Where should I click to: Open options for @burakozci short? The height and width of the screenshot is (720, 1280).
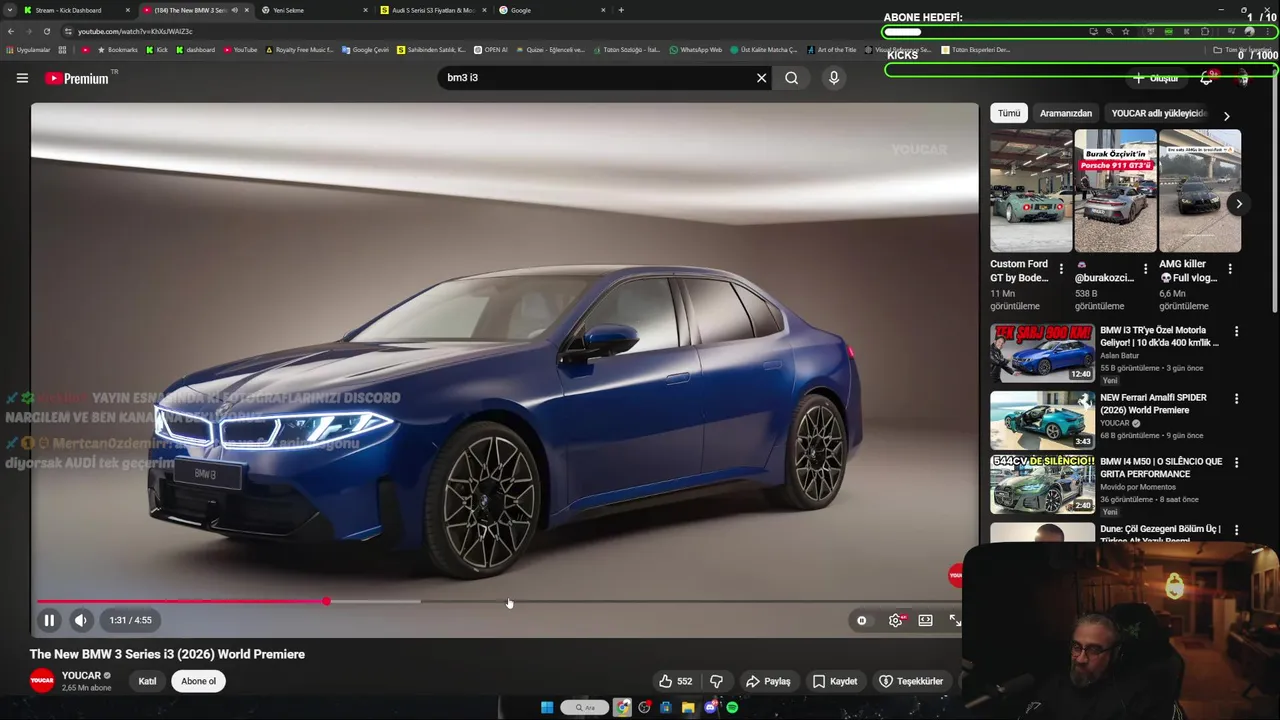coord(1146,269)
